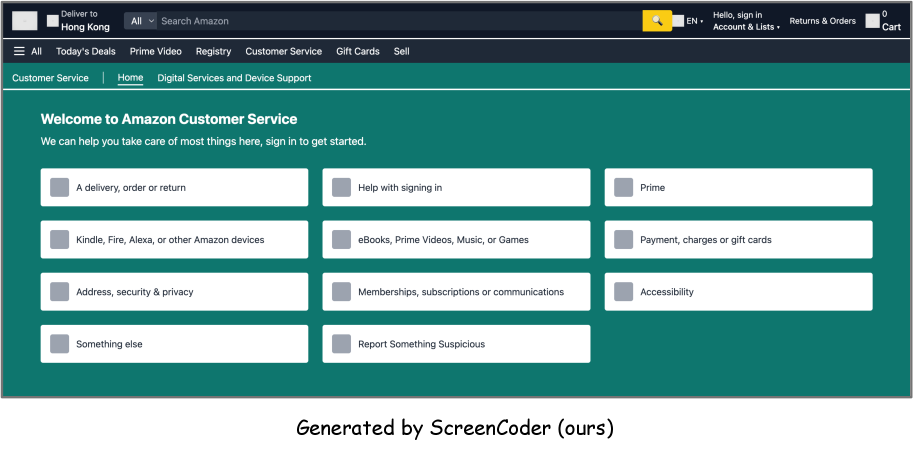Expand the All search category dropdown
Image resolution: width=913 pixels, height=452 pixels.
(142, 21)
